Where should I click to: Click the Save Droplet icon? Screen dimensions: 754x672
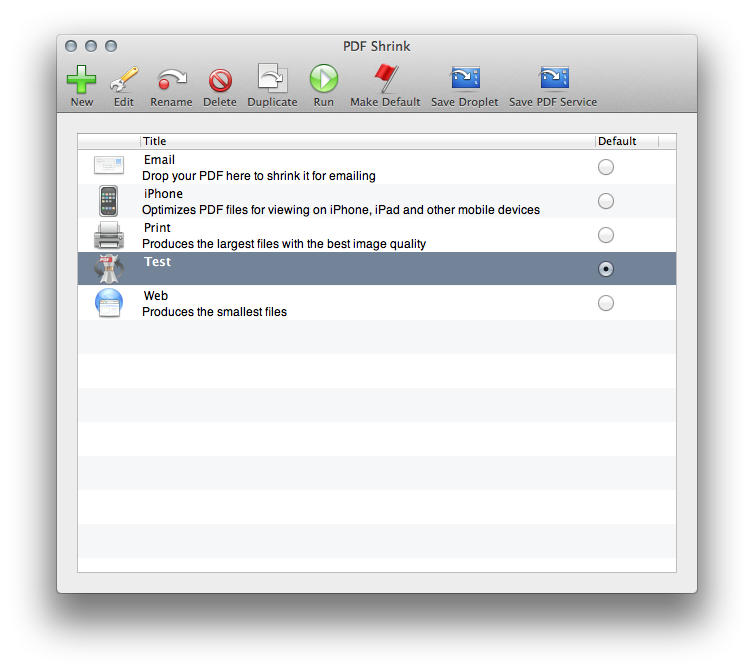click(x=465, y=78)
